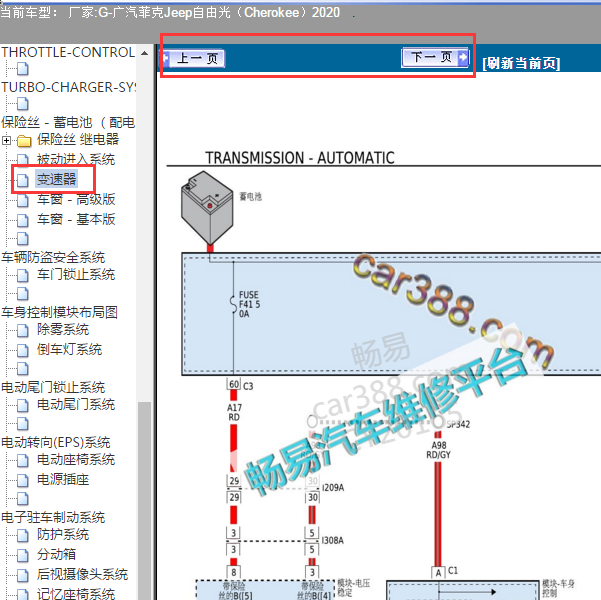Image resolution: width=601 pixels, height=600 pixels.
Task: Go to next page with 下一页 button
Action: pyautogui.click(x=435, y=58)
